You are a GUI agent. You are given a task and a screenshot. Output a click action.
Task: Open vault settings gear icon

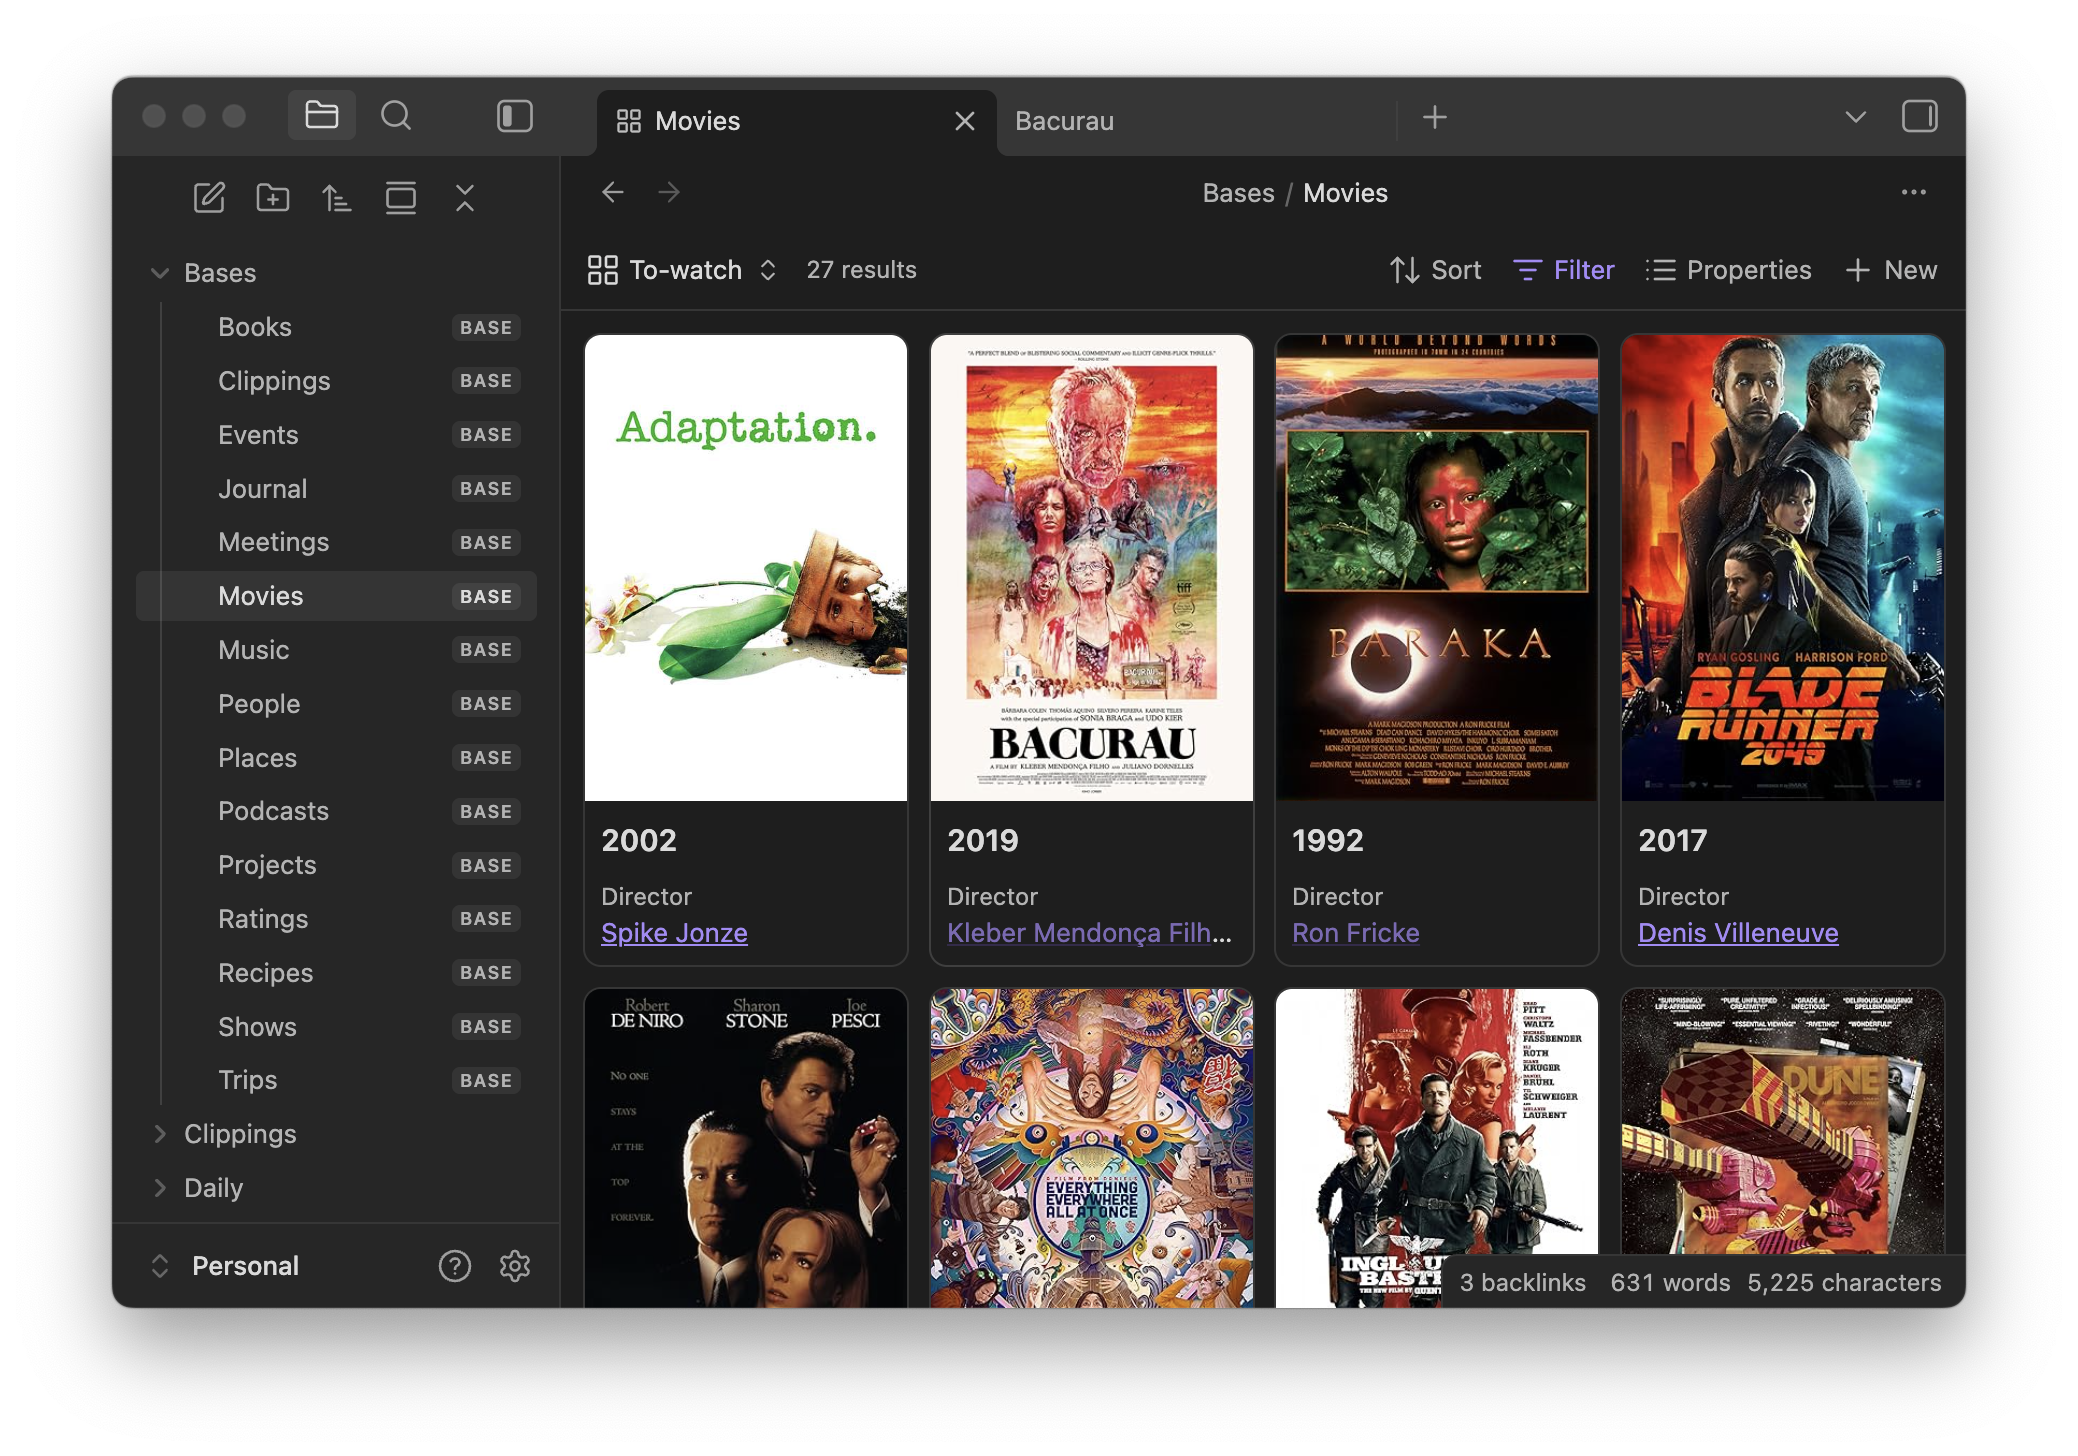(515, 1266)
